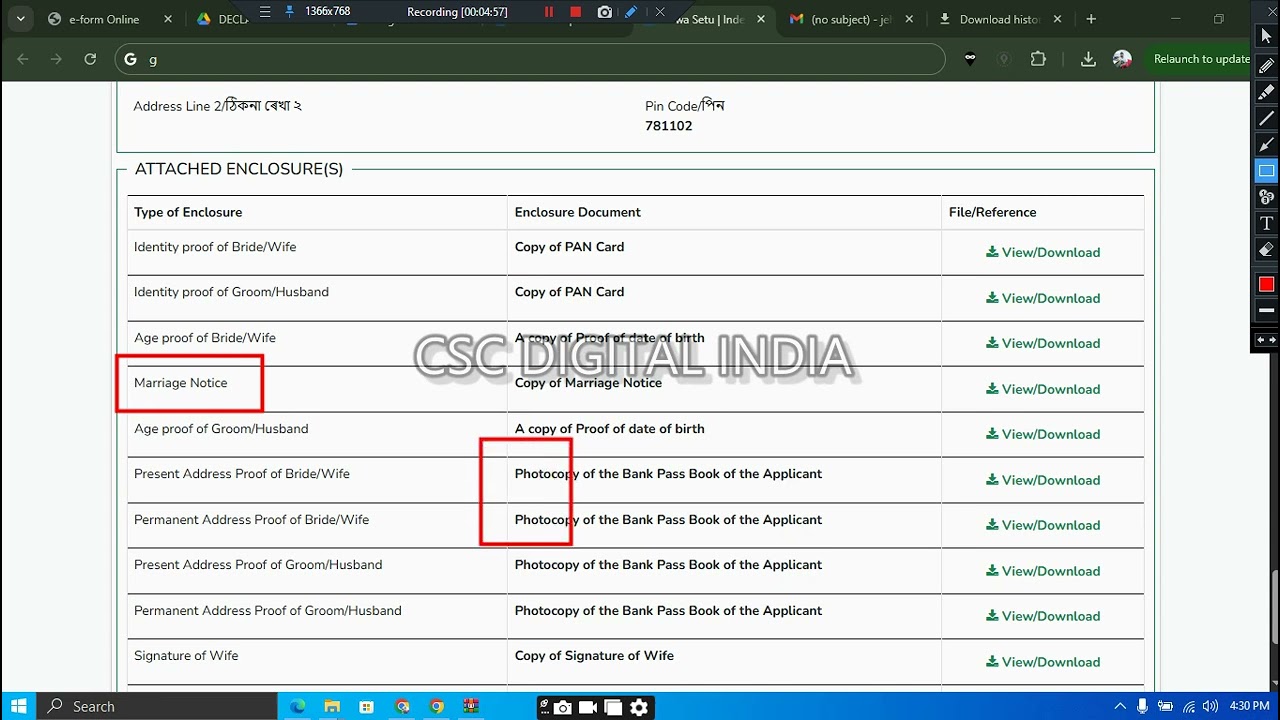View/Download Age proof of Bride/Wife
The width and height of the screenshot is (1280, 720).
pos(1043,343)
